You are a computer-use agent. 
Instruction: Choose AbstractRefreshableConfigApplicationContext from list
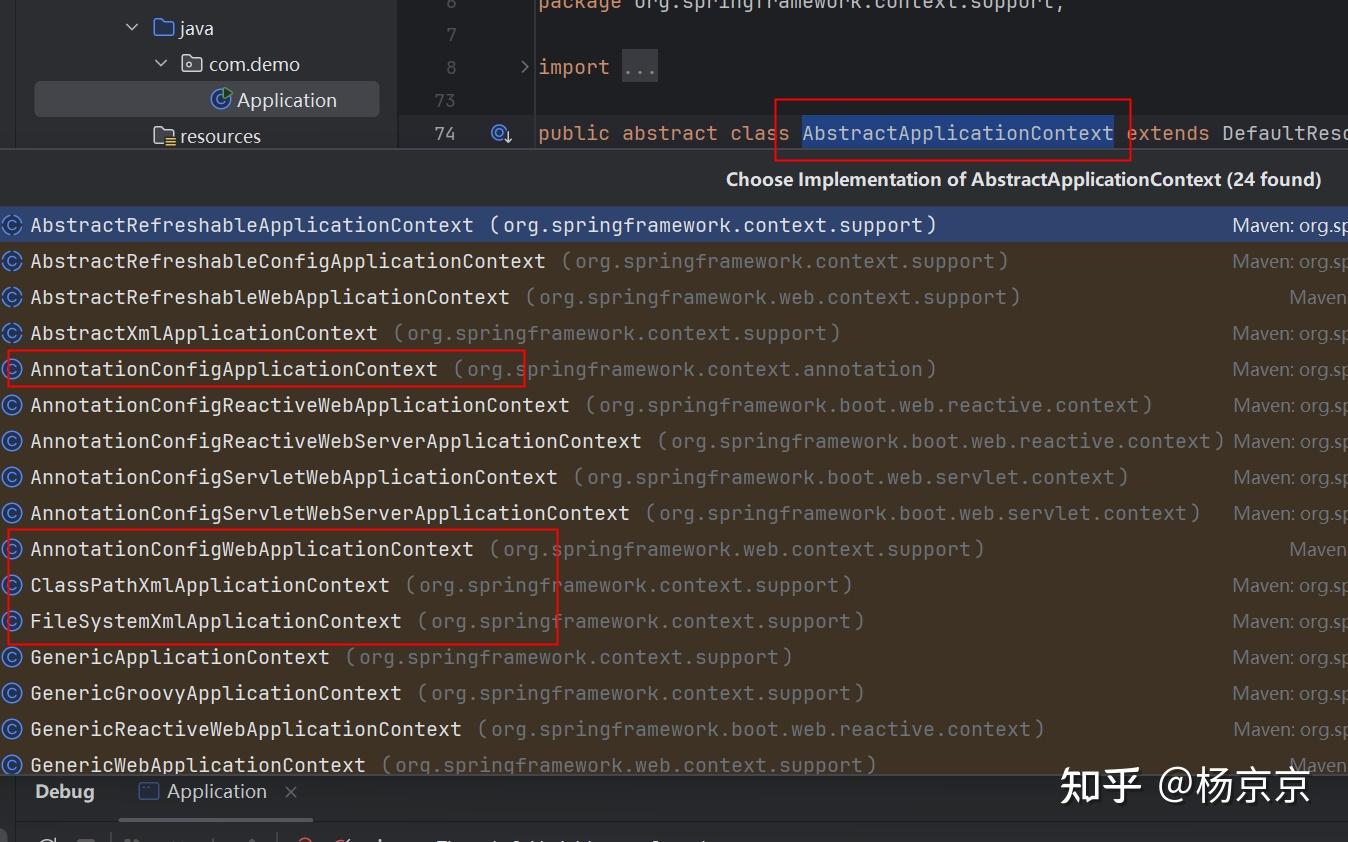[x=674, y=261]
